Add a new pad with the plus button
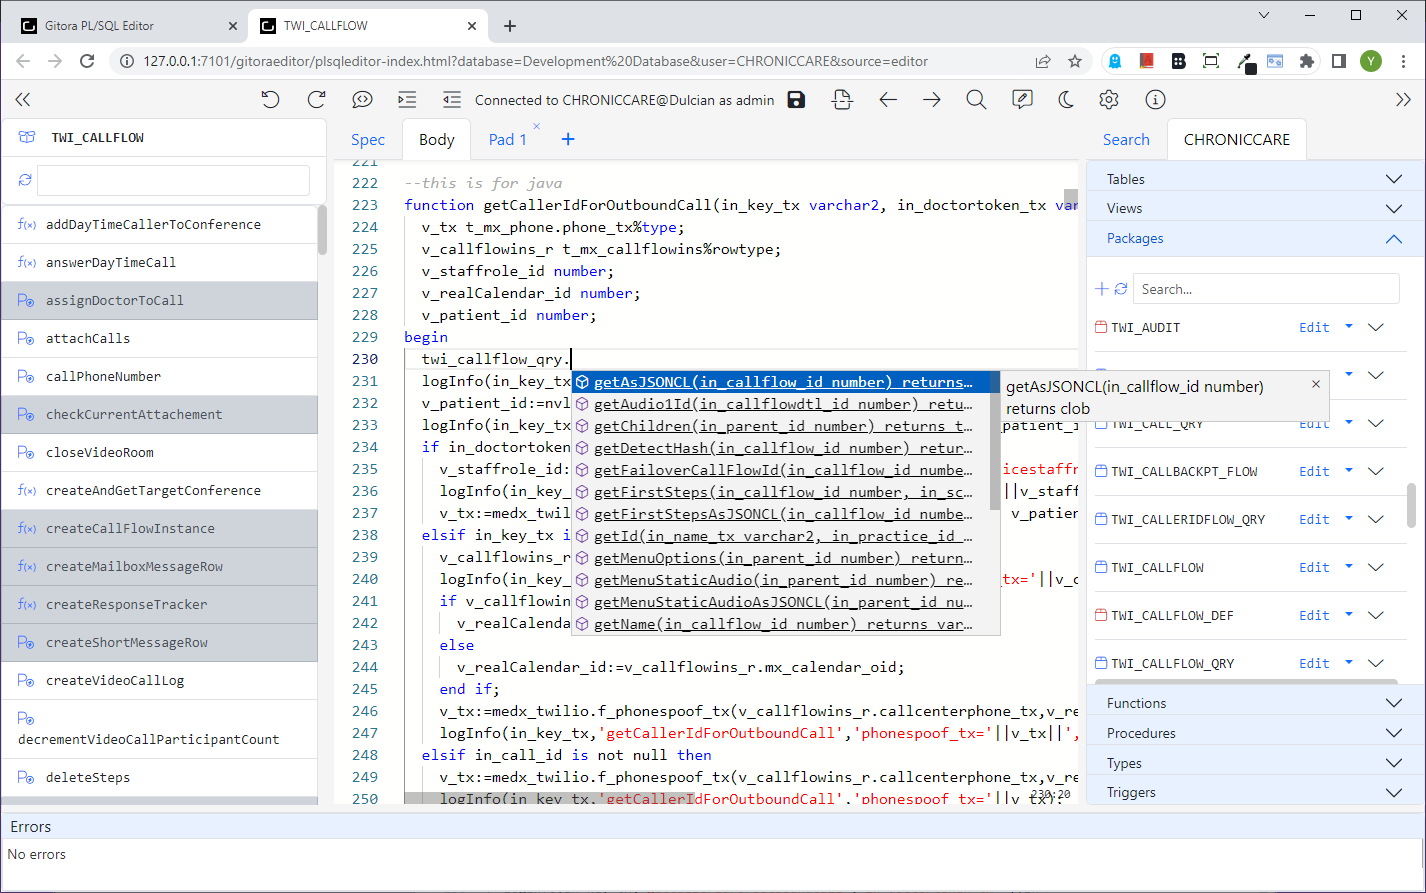This screenshot has width=1426, height=893. tap(567, 139)
